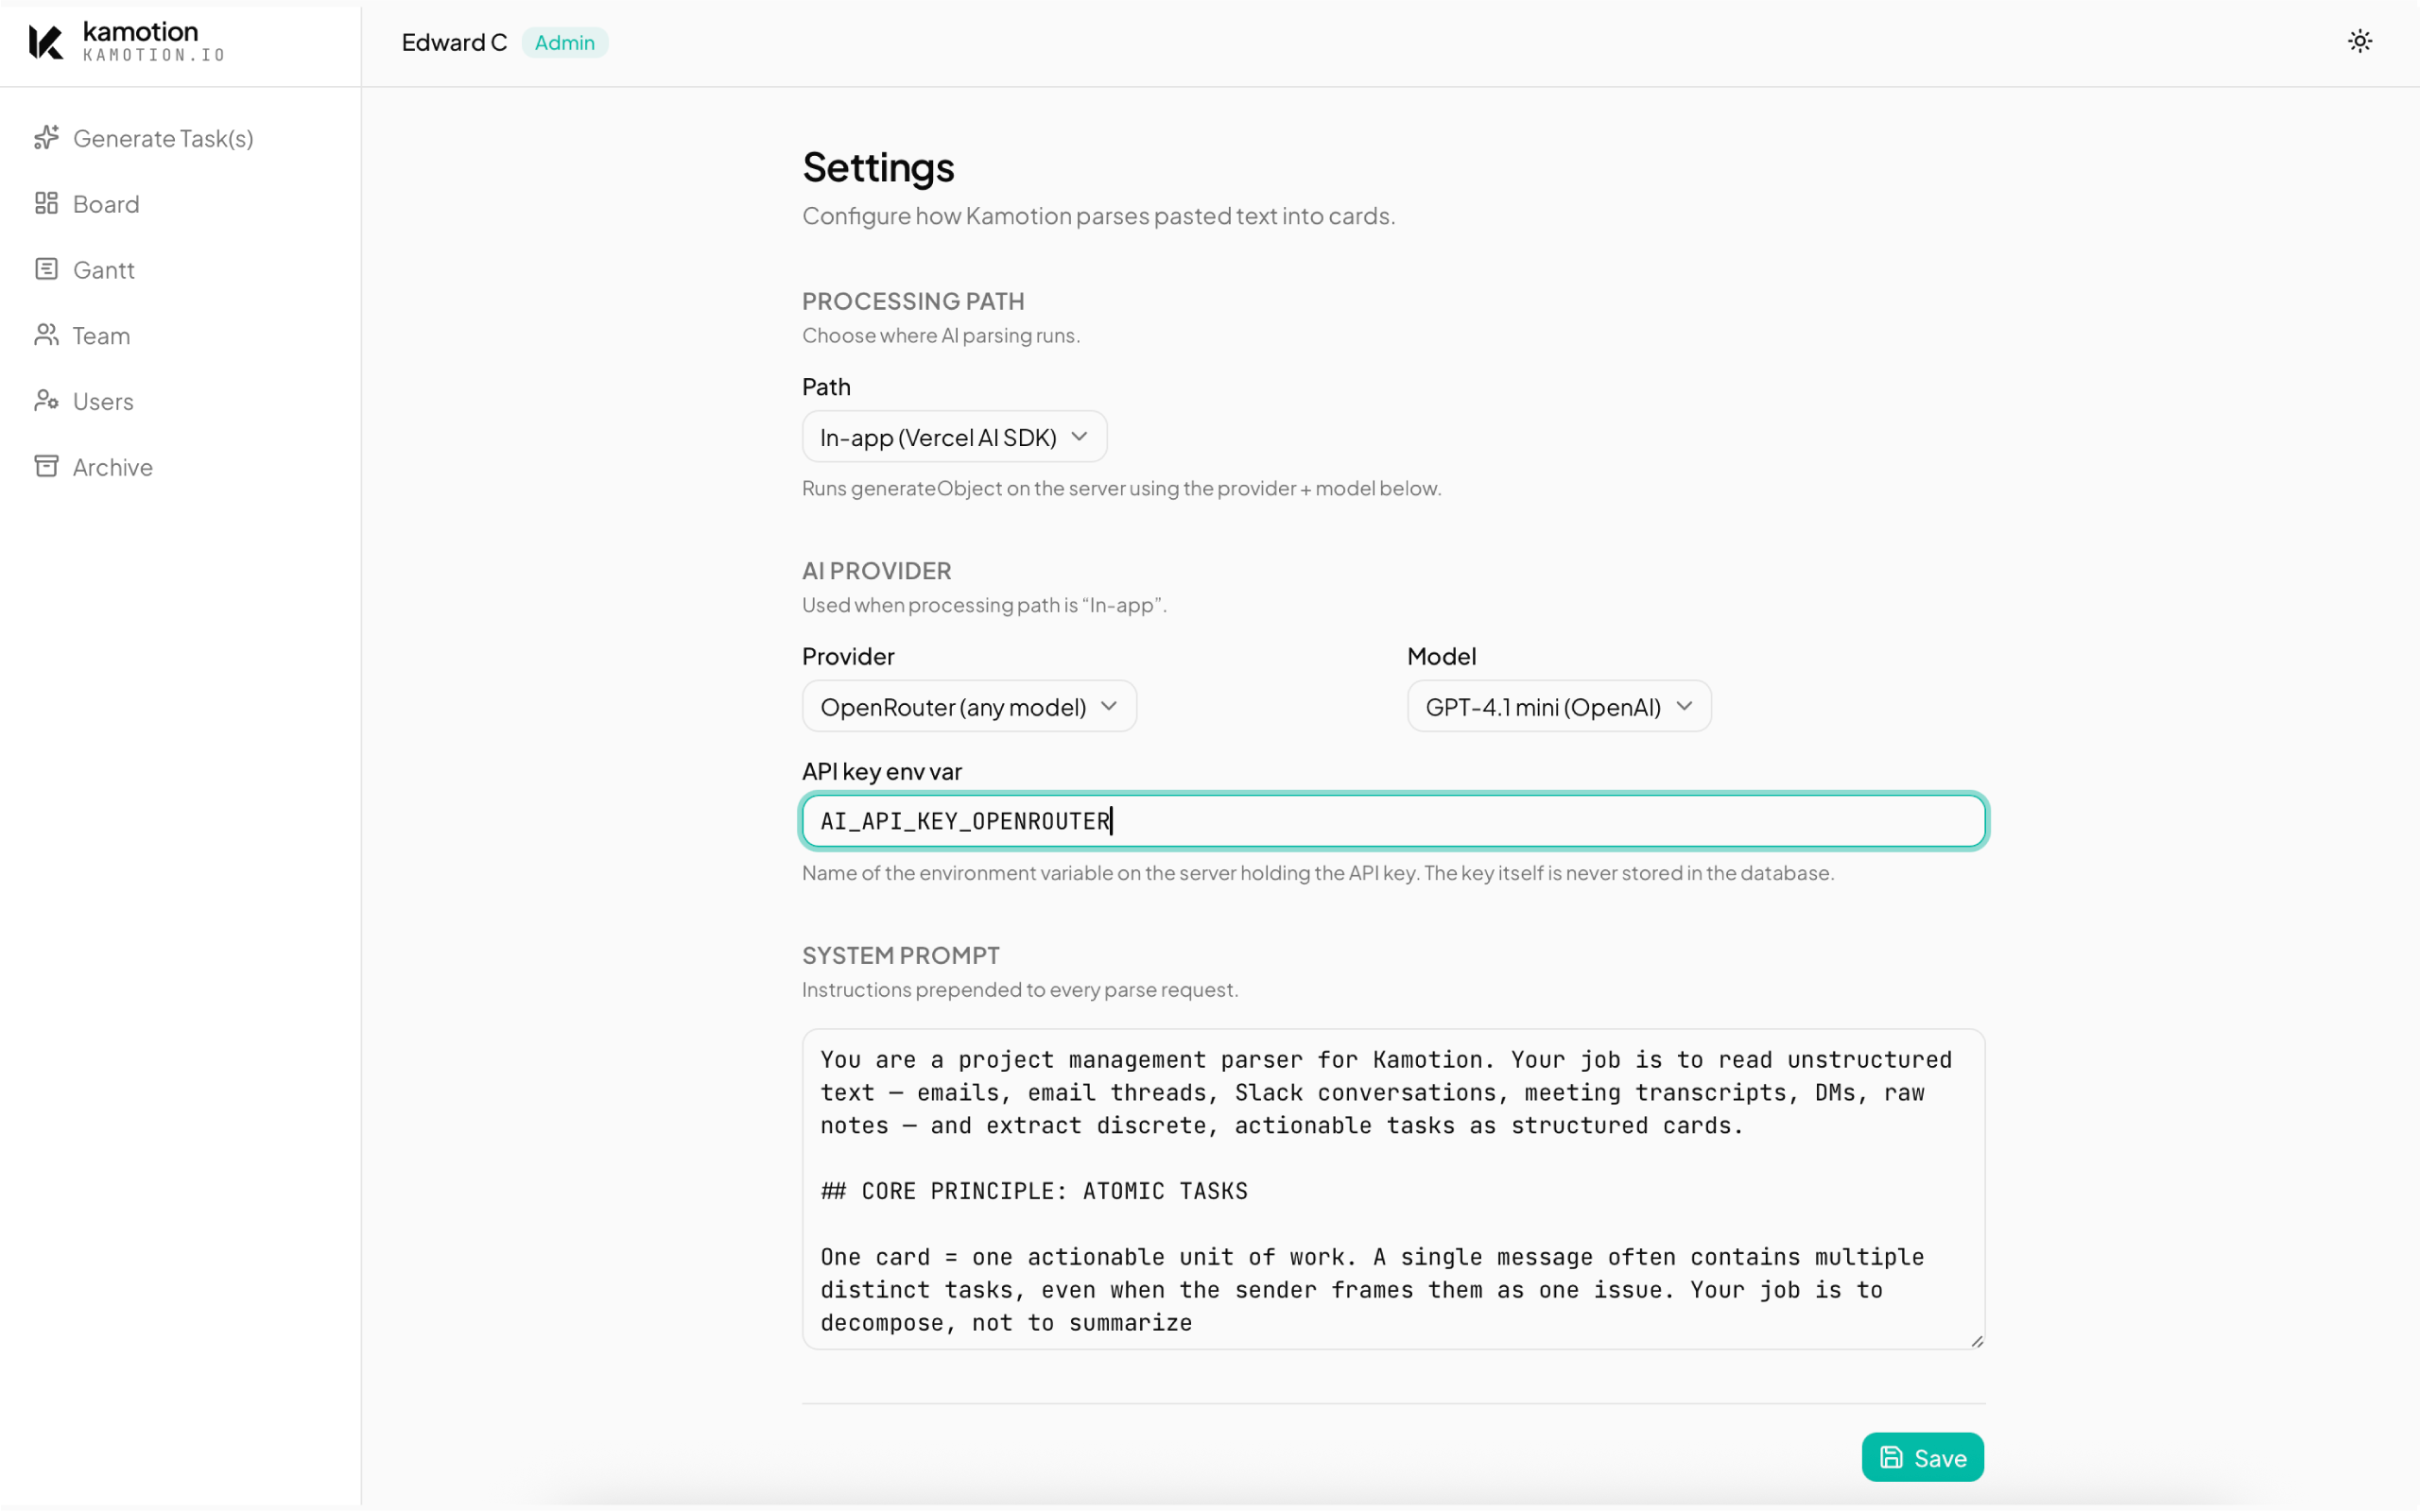
Task: Open Archive from the sidebar
Action: point(112,467)
